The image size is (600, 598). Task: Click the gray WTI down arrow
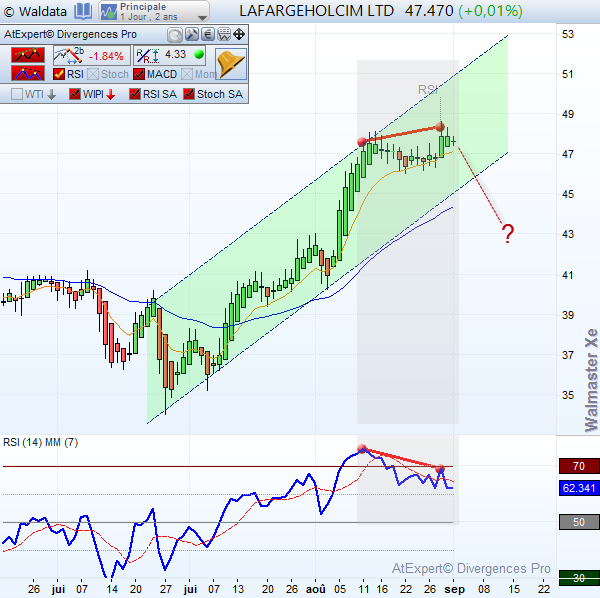point(52,95)
